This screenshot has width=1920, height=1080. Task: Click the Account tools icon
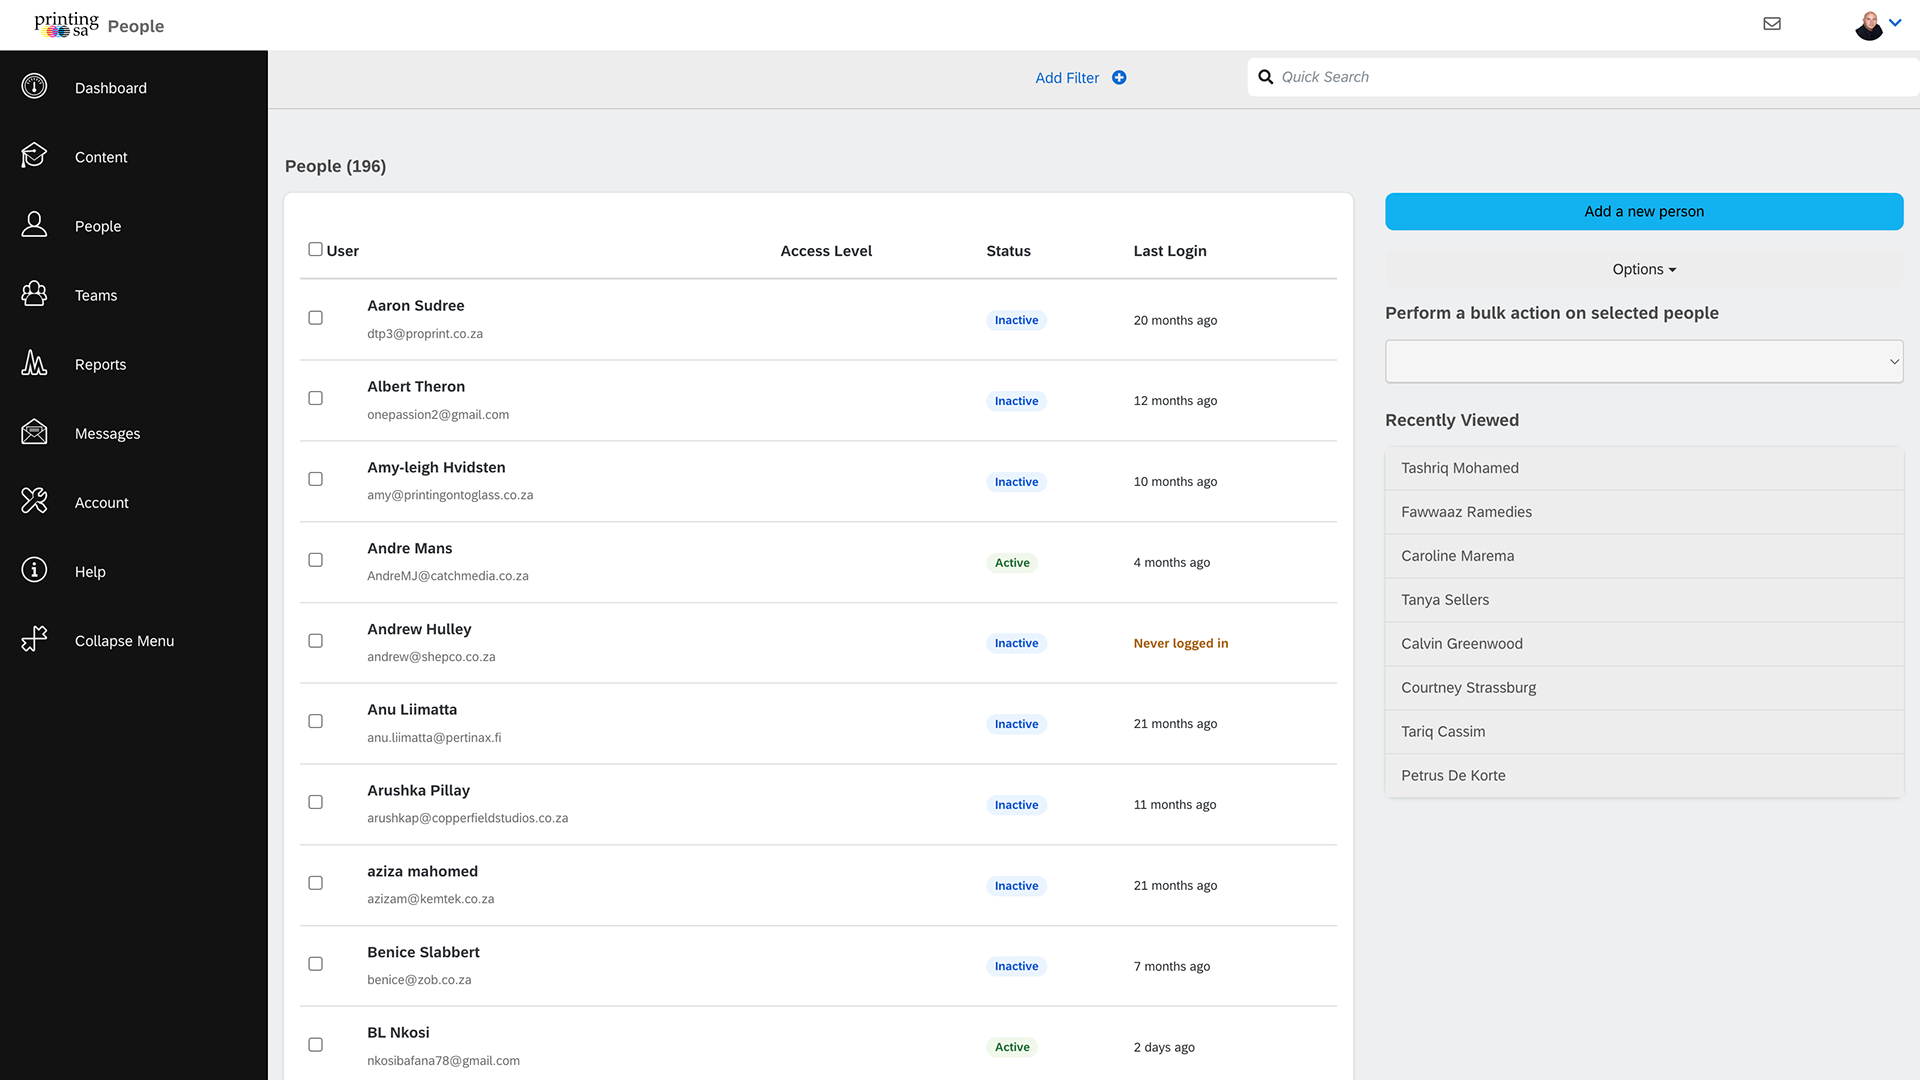34,501
